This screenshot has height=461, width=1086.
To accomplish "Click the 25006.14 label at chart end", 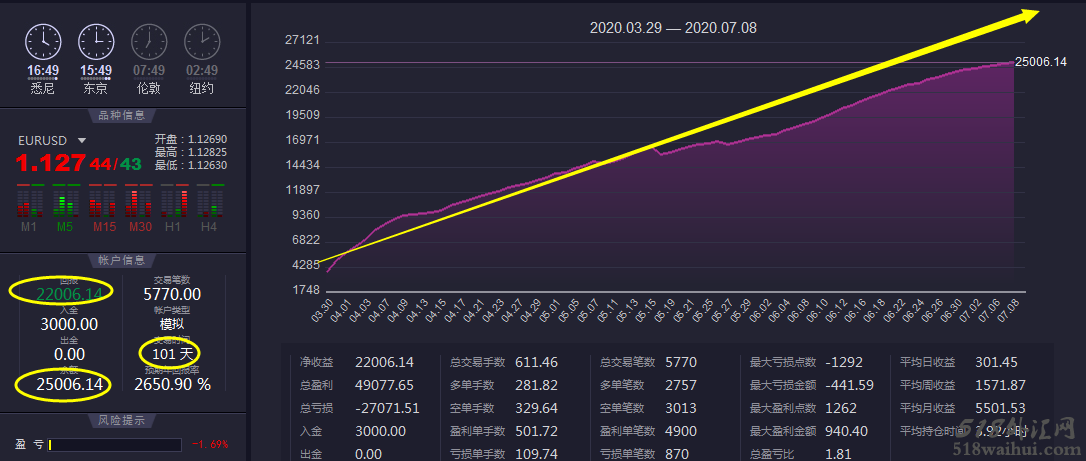I will [1041, 62].
